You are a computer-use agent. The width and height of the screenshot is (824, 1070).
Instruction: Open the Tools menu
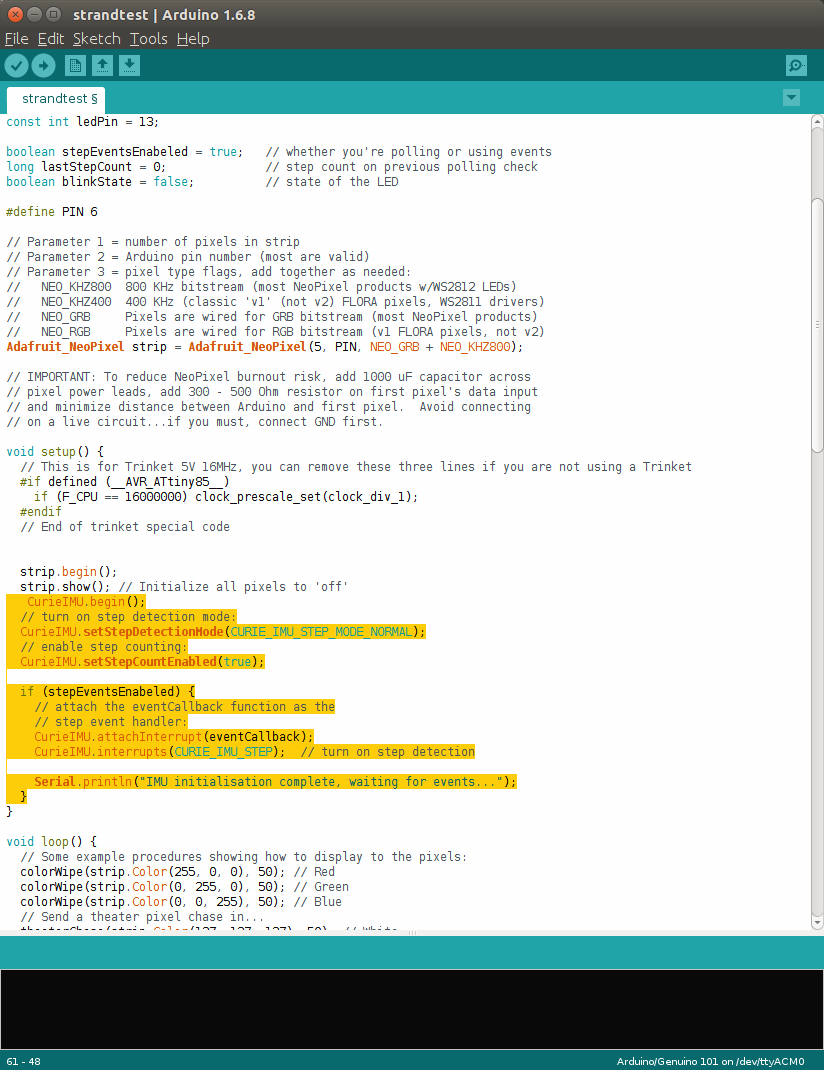(149, 39)
